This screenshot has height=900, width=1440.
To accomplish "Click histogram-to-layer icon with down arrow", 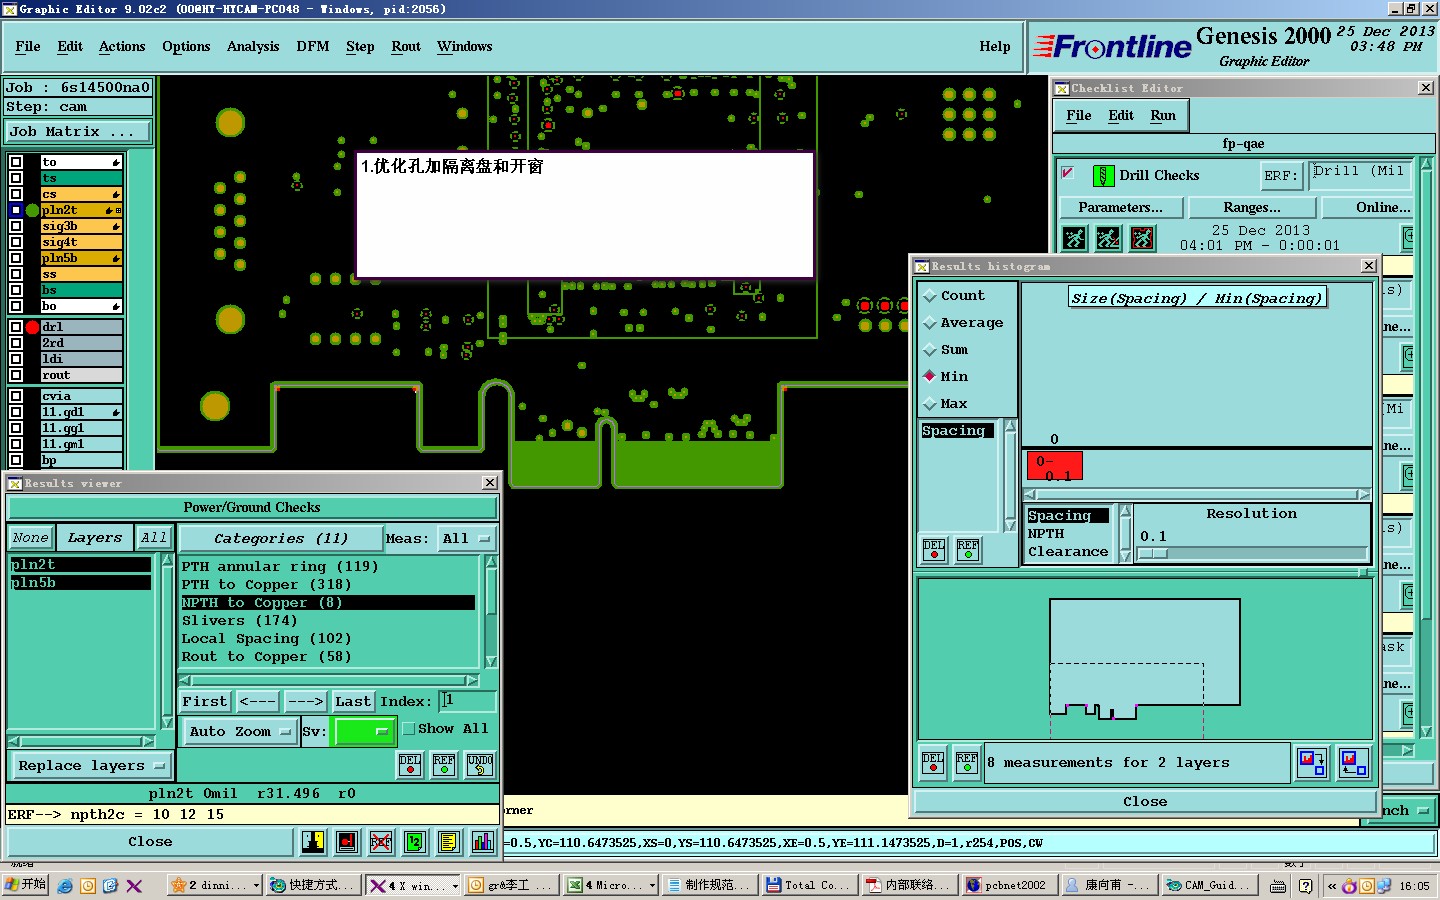I will tap(1312, 763).
